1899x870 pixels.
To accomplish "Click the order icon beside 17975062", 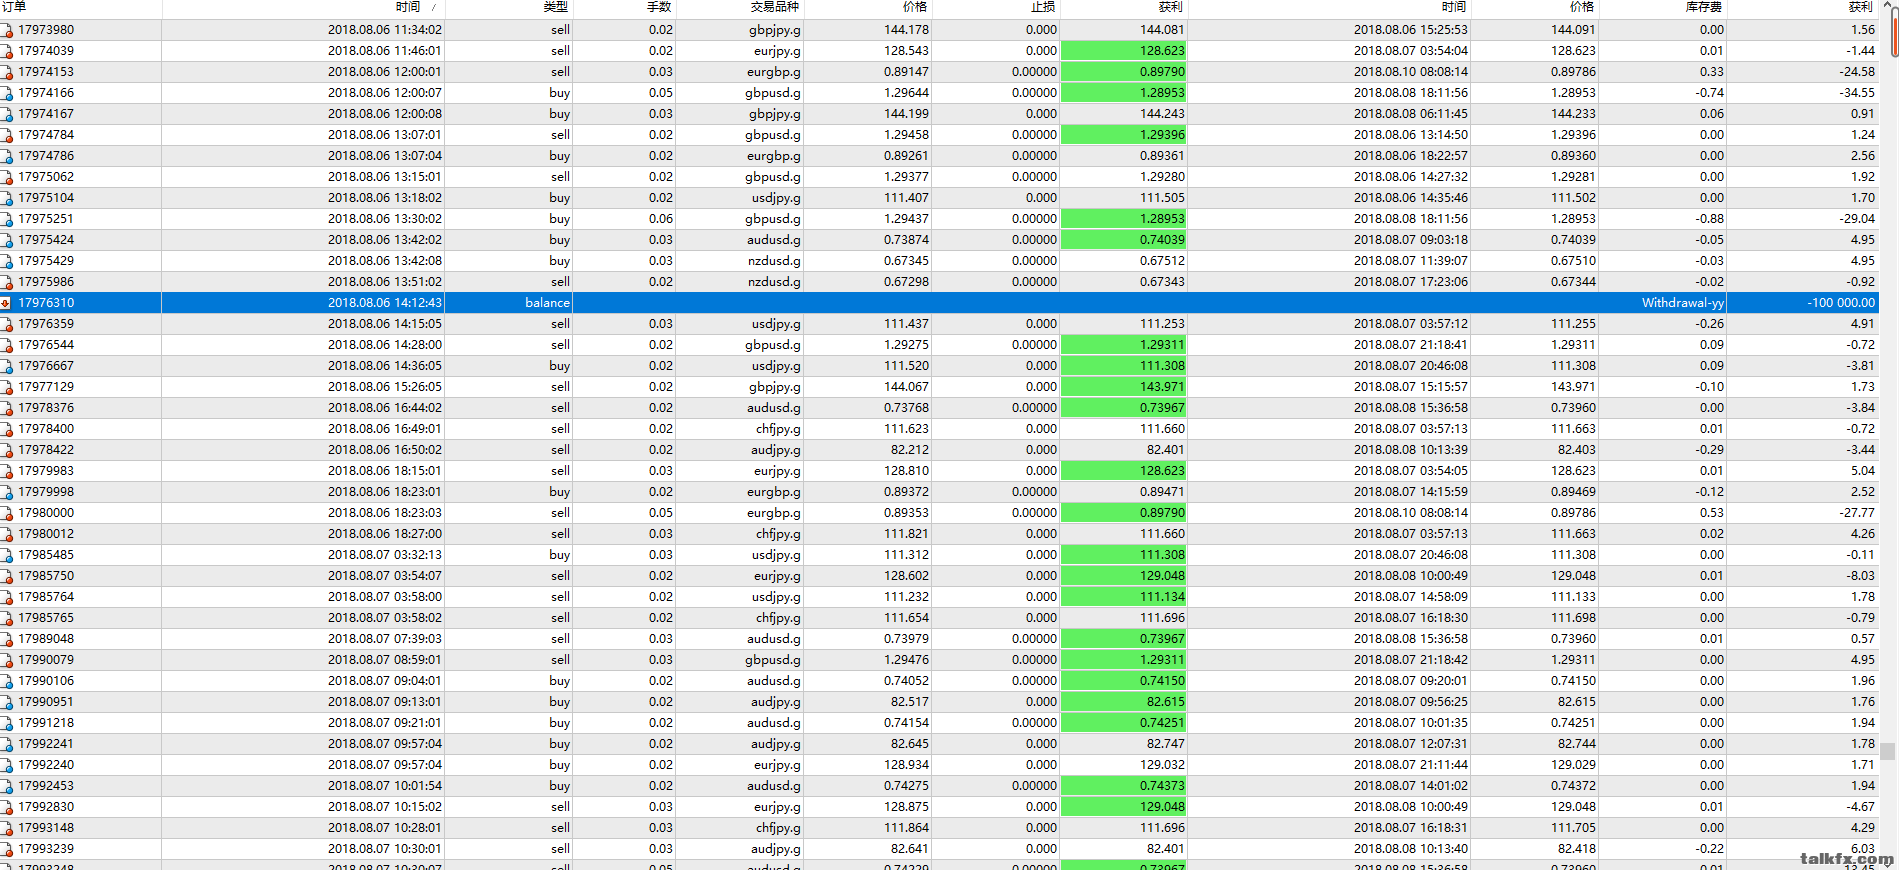I will [7, 177].
